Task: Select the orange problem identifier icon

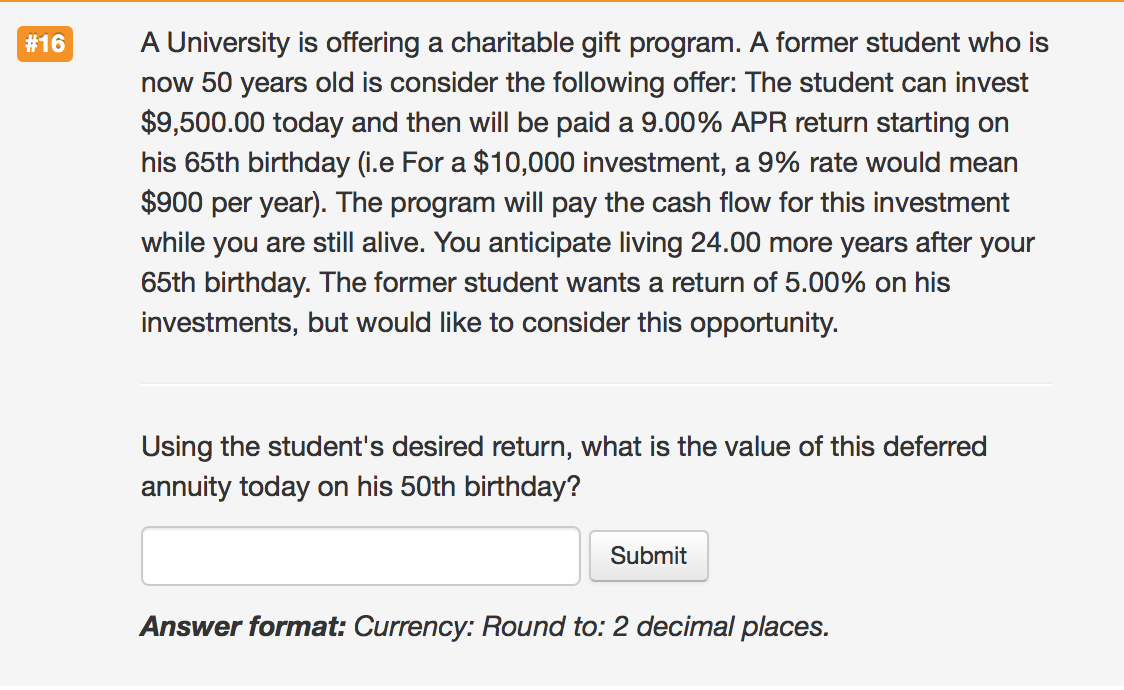Action: [x=42, y=44]
